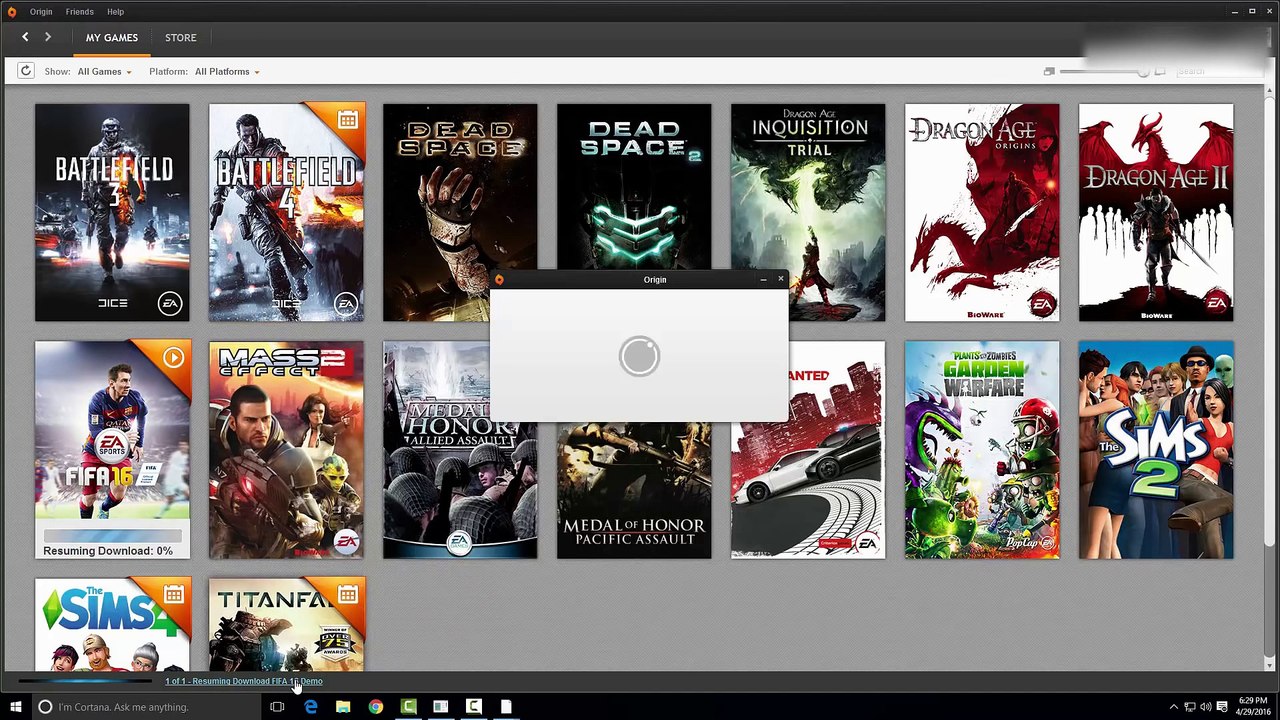Click the calendar badge on Battlefield 4
The image size is (1280, 720).
pyautogui.click(x=347, y=120)
